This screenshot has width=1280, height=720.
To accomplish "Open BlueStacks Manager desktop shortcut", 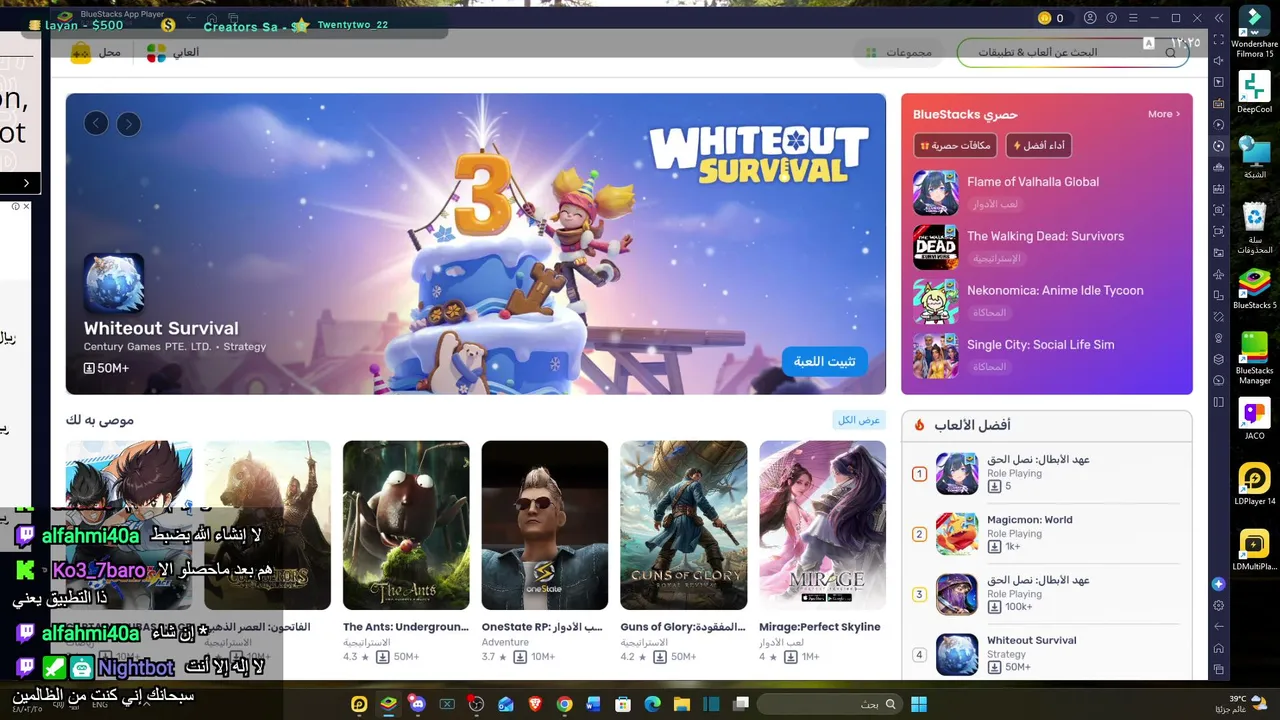I will pyautogui.click(x=1254, y=357).
